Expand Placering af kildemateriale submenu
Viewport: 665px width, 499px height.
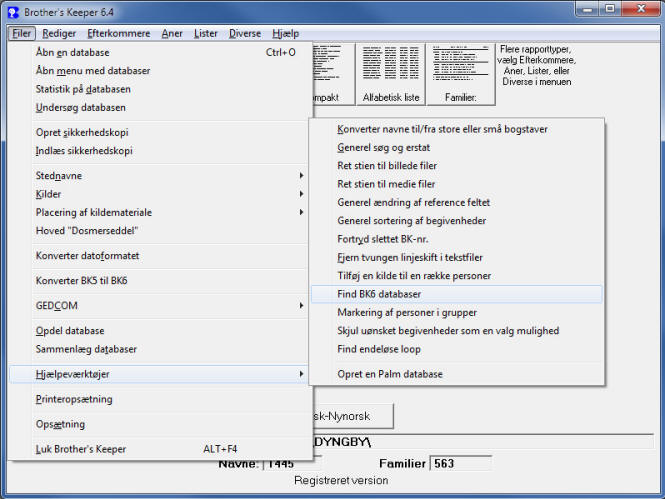160,212
